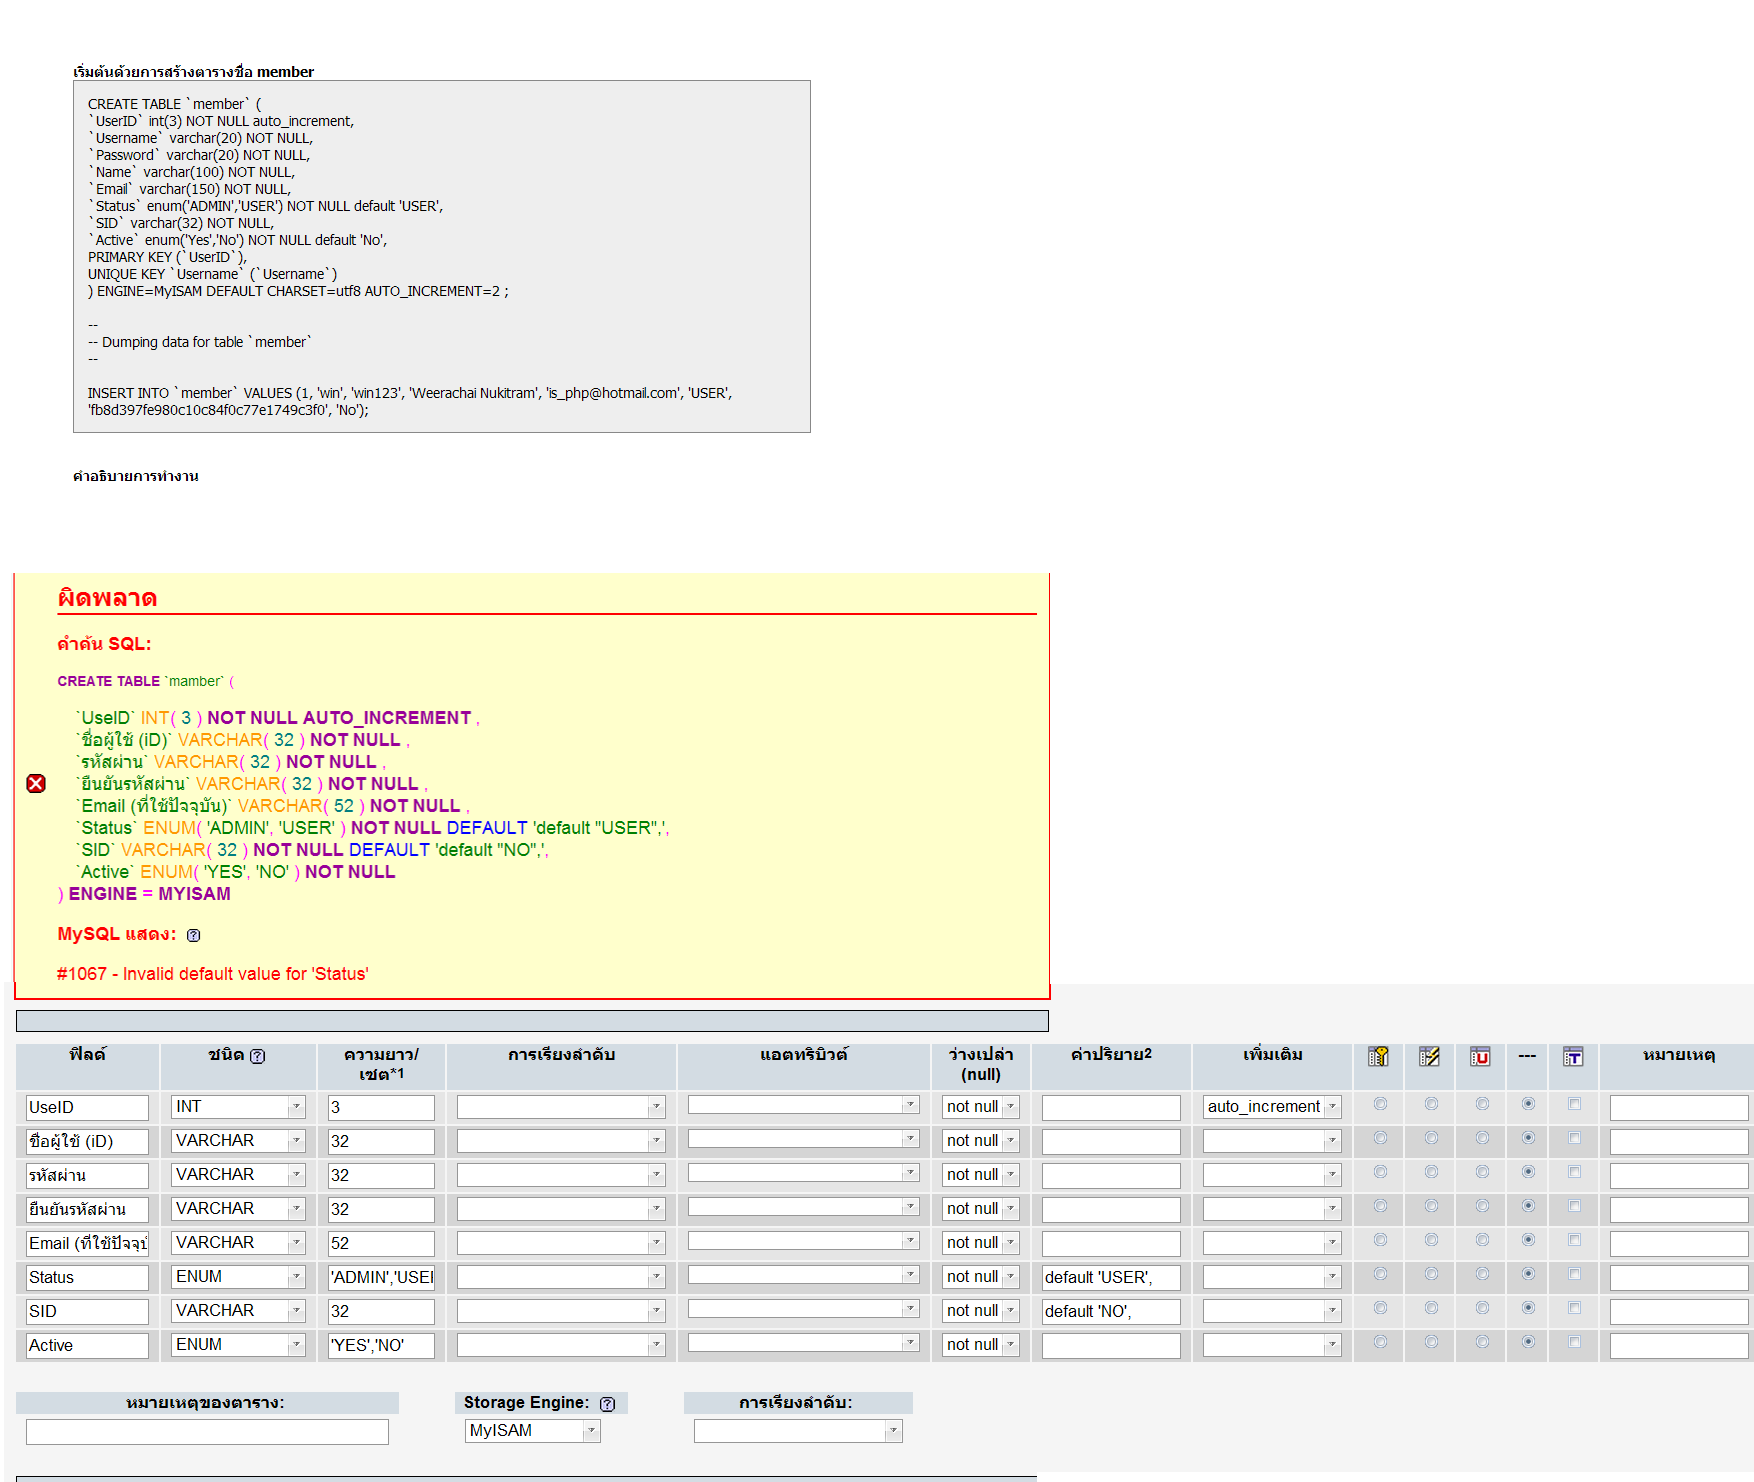Click the table comments input field
This screenshot has width=1754, height=1482.
tap(207, 1432)
